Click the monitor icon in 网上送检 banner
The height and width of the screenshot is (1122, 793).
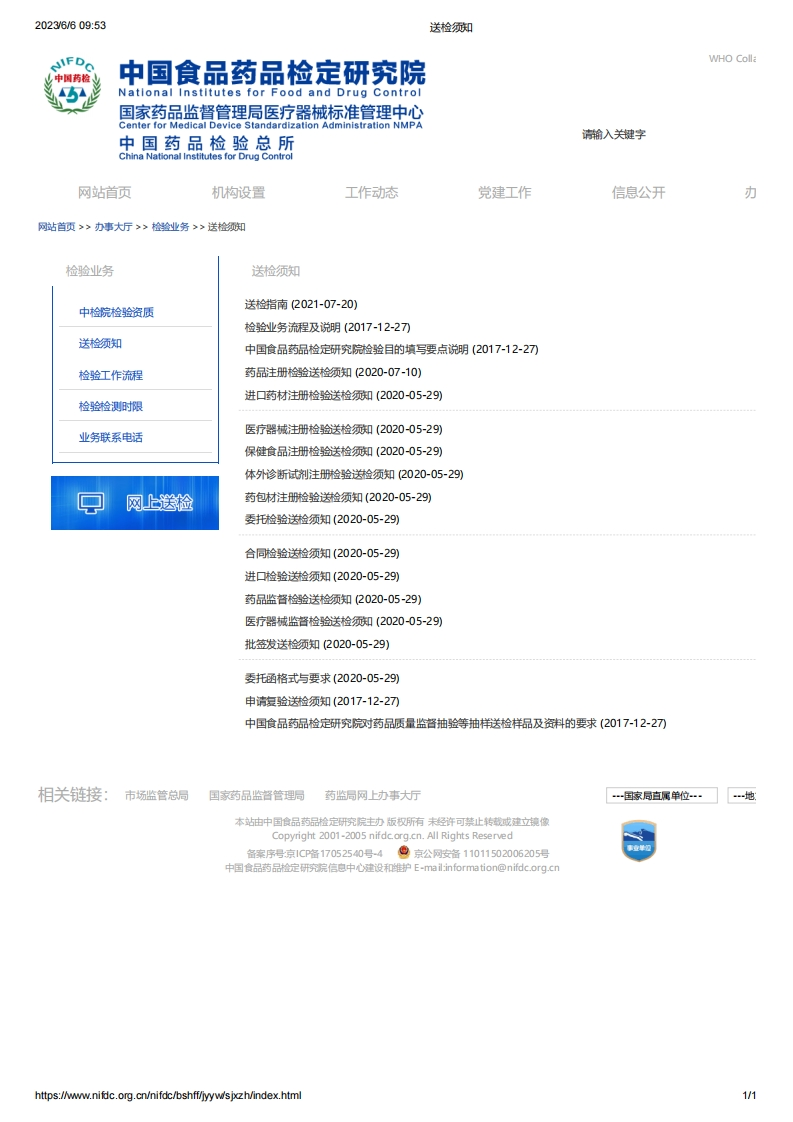91,503
